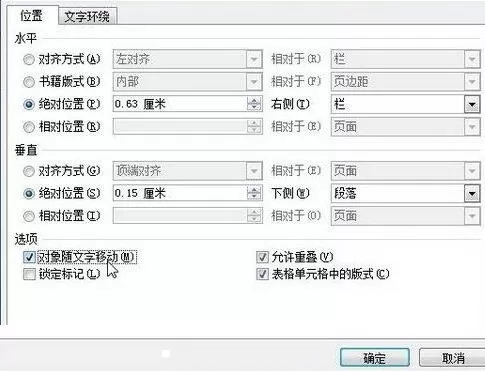This screenshot has height=371, width=485.
Task: Open 相对于(F) 页边距 dropdown
Action: [472, 82]
